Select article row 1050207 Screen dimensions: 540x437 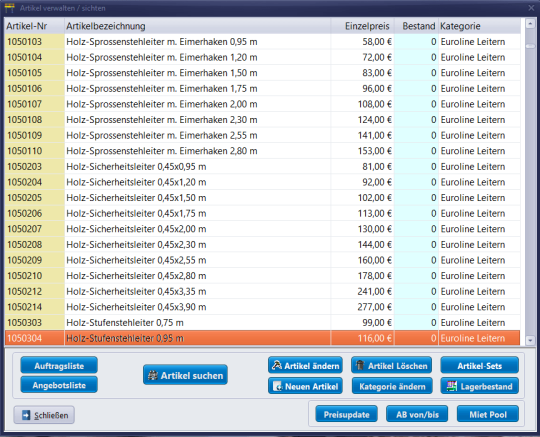click(x=262, y=229)
